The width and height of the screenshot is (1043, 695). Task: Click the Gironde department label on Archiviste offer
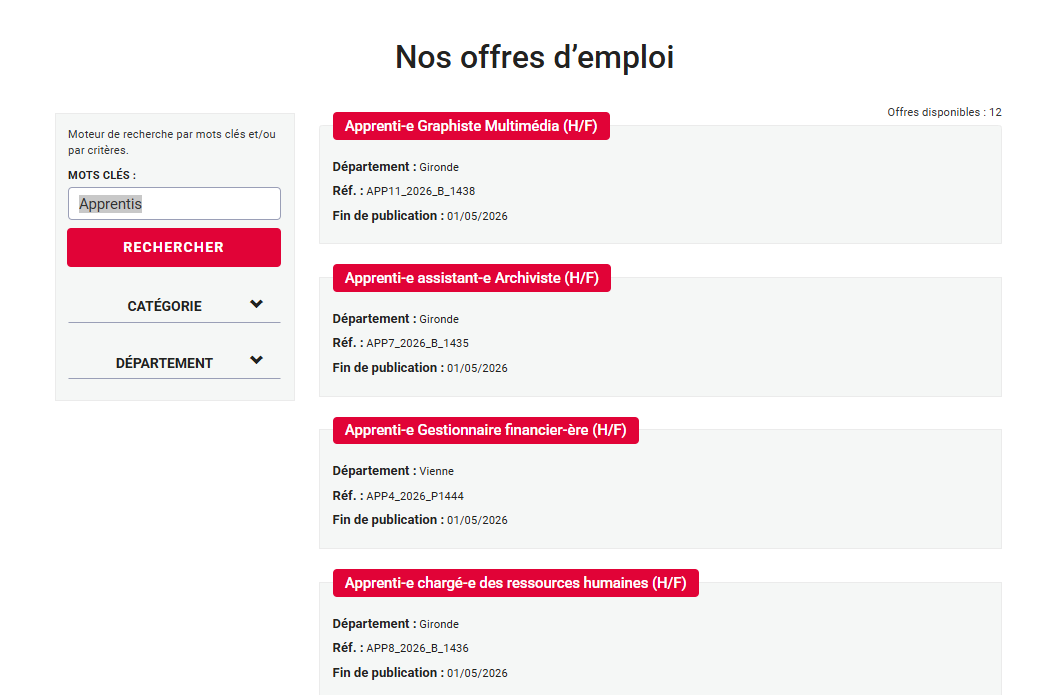(439, 318)
